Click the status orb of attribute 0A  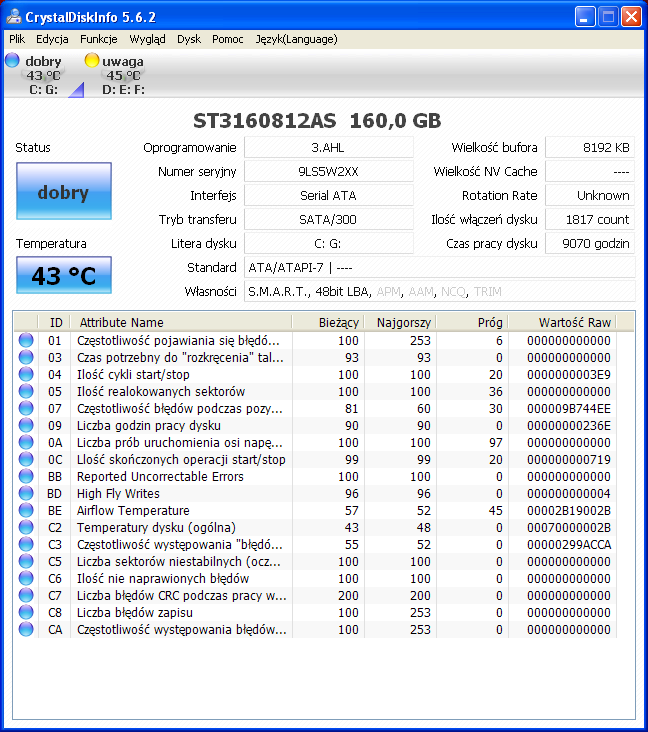point(26,442)
